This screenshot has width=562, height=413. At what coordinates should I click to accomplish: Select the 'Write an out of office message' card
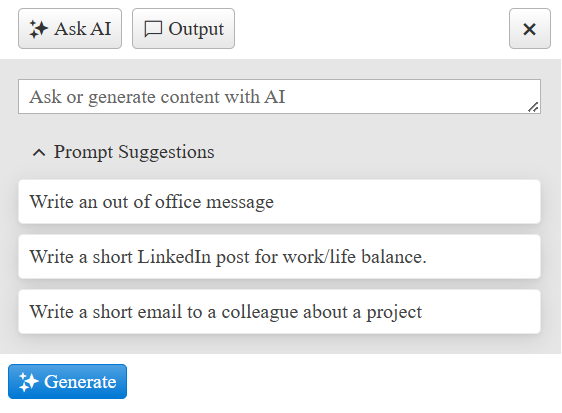click(279, 201)
